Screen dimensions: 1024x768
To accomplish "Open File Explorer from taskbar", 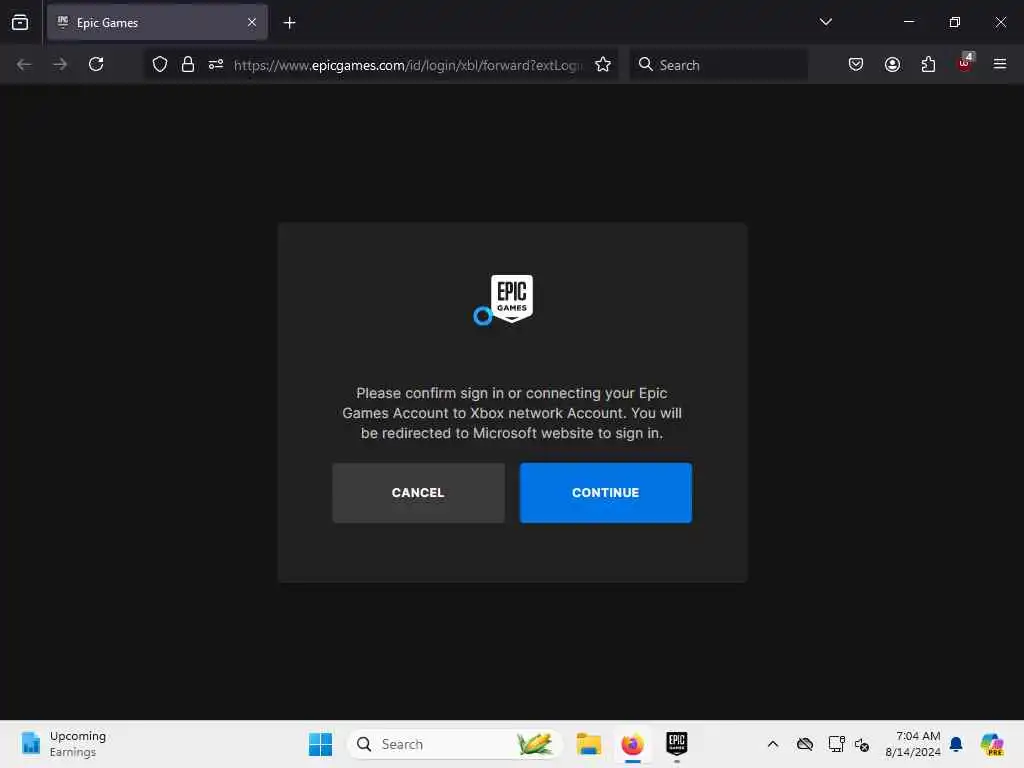I will [588, 744].
